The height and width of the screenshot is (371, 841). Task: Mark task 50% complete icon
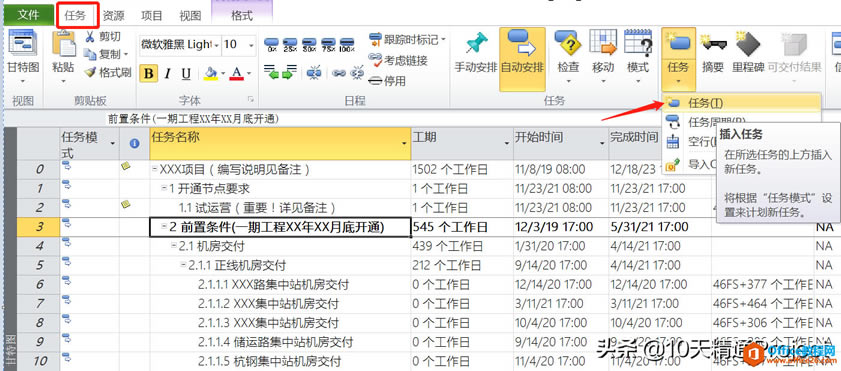309,44
